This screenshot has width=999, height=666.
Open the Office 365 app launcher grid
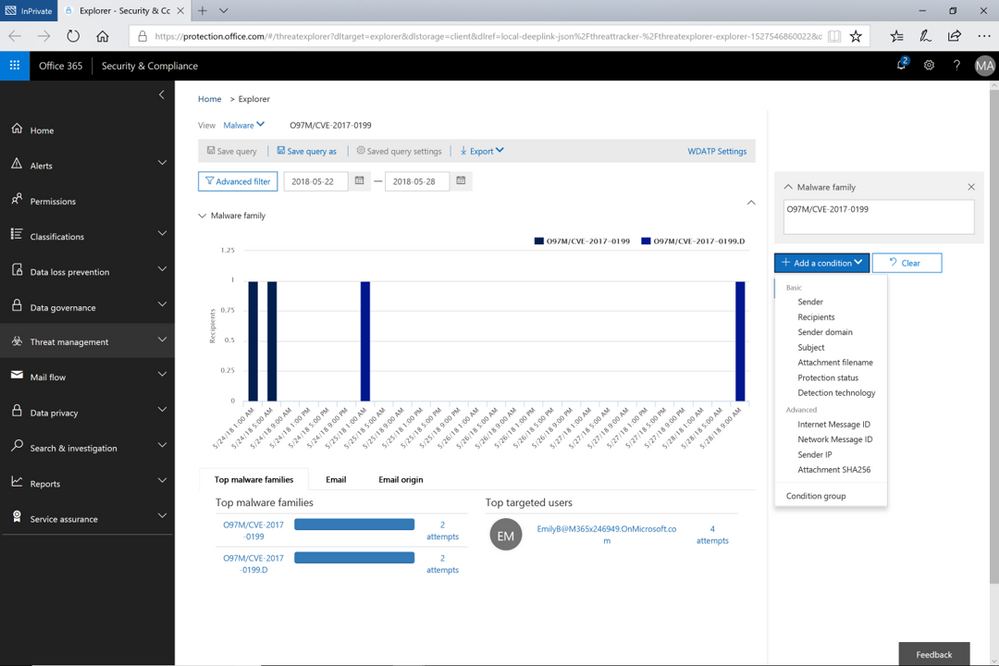click(x=14, y=64)
